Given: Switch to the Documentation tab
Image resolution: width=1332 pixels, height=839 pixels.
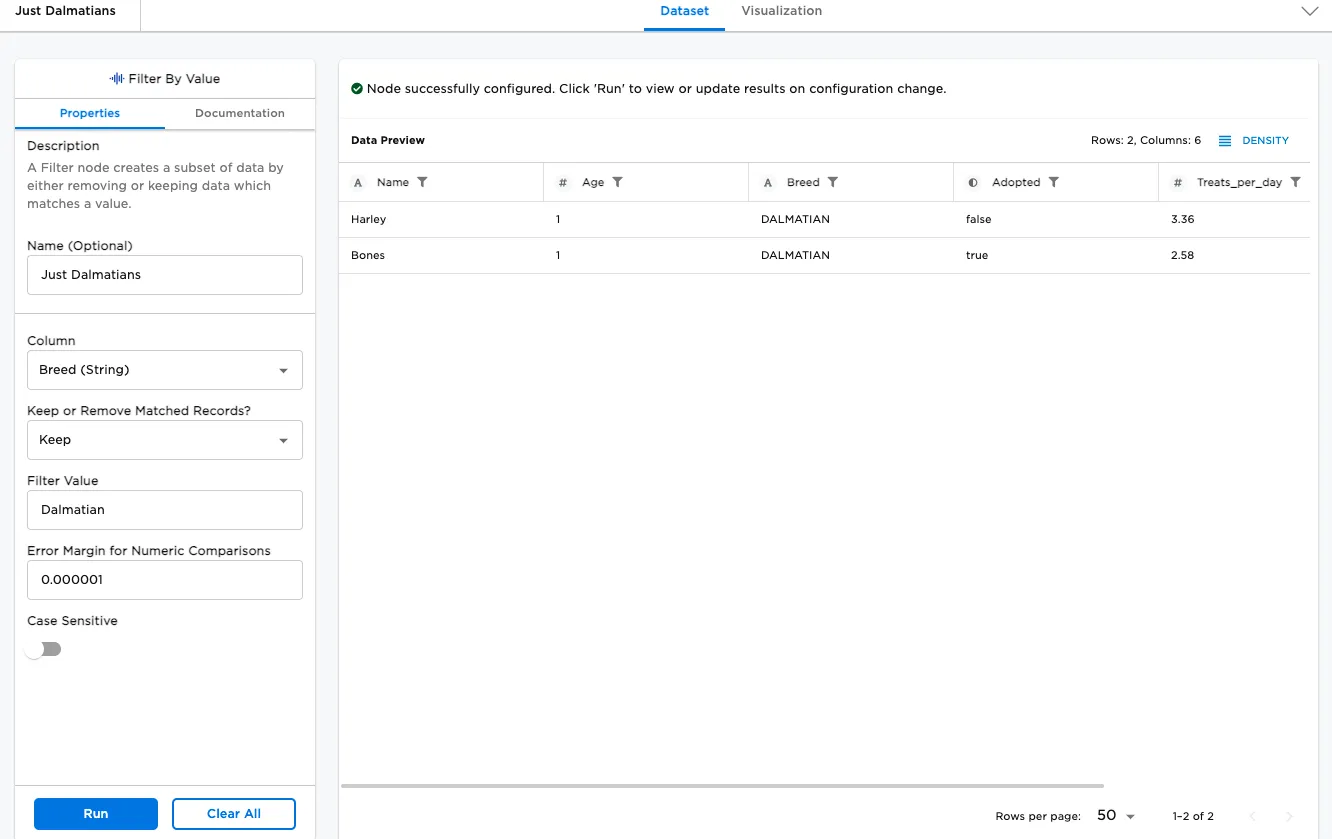Looking at the screenshot, I should (x=239, y=113).
